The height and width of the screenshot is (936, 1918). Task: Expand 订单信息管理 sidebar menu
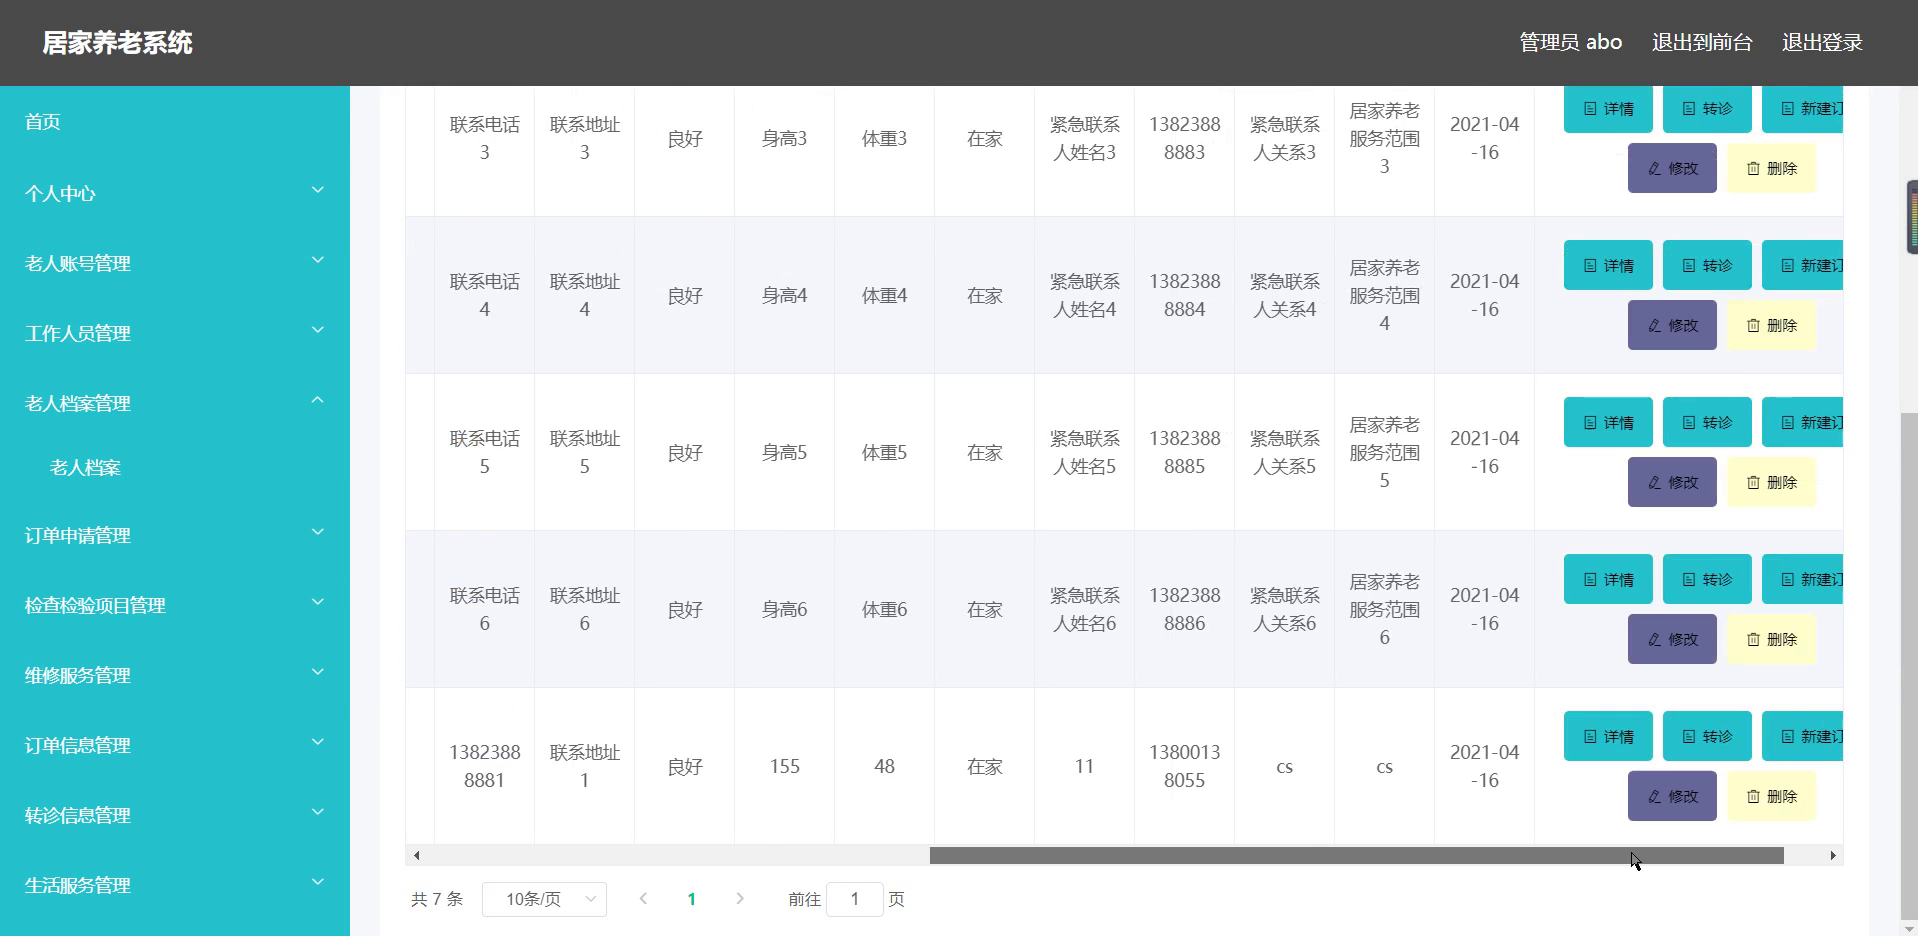point(175,745)
